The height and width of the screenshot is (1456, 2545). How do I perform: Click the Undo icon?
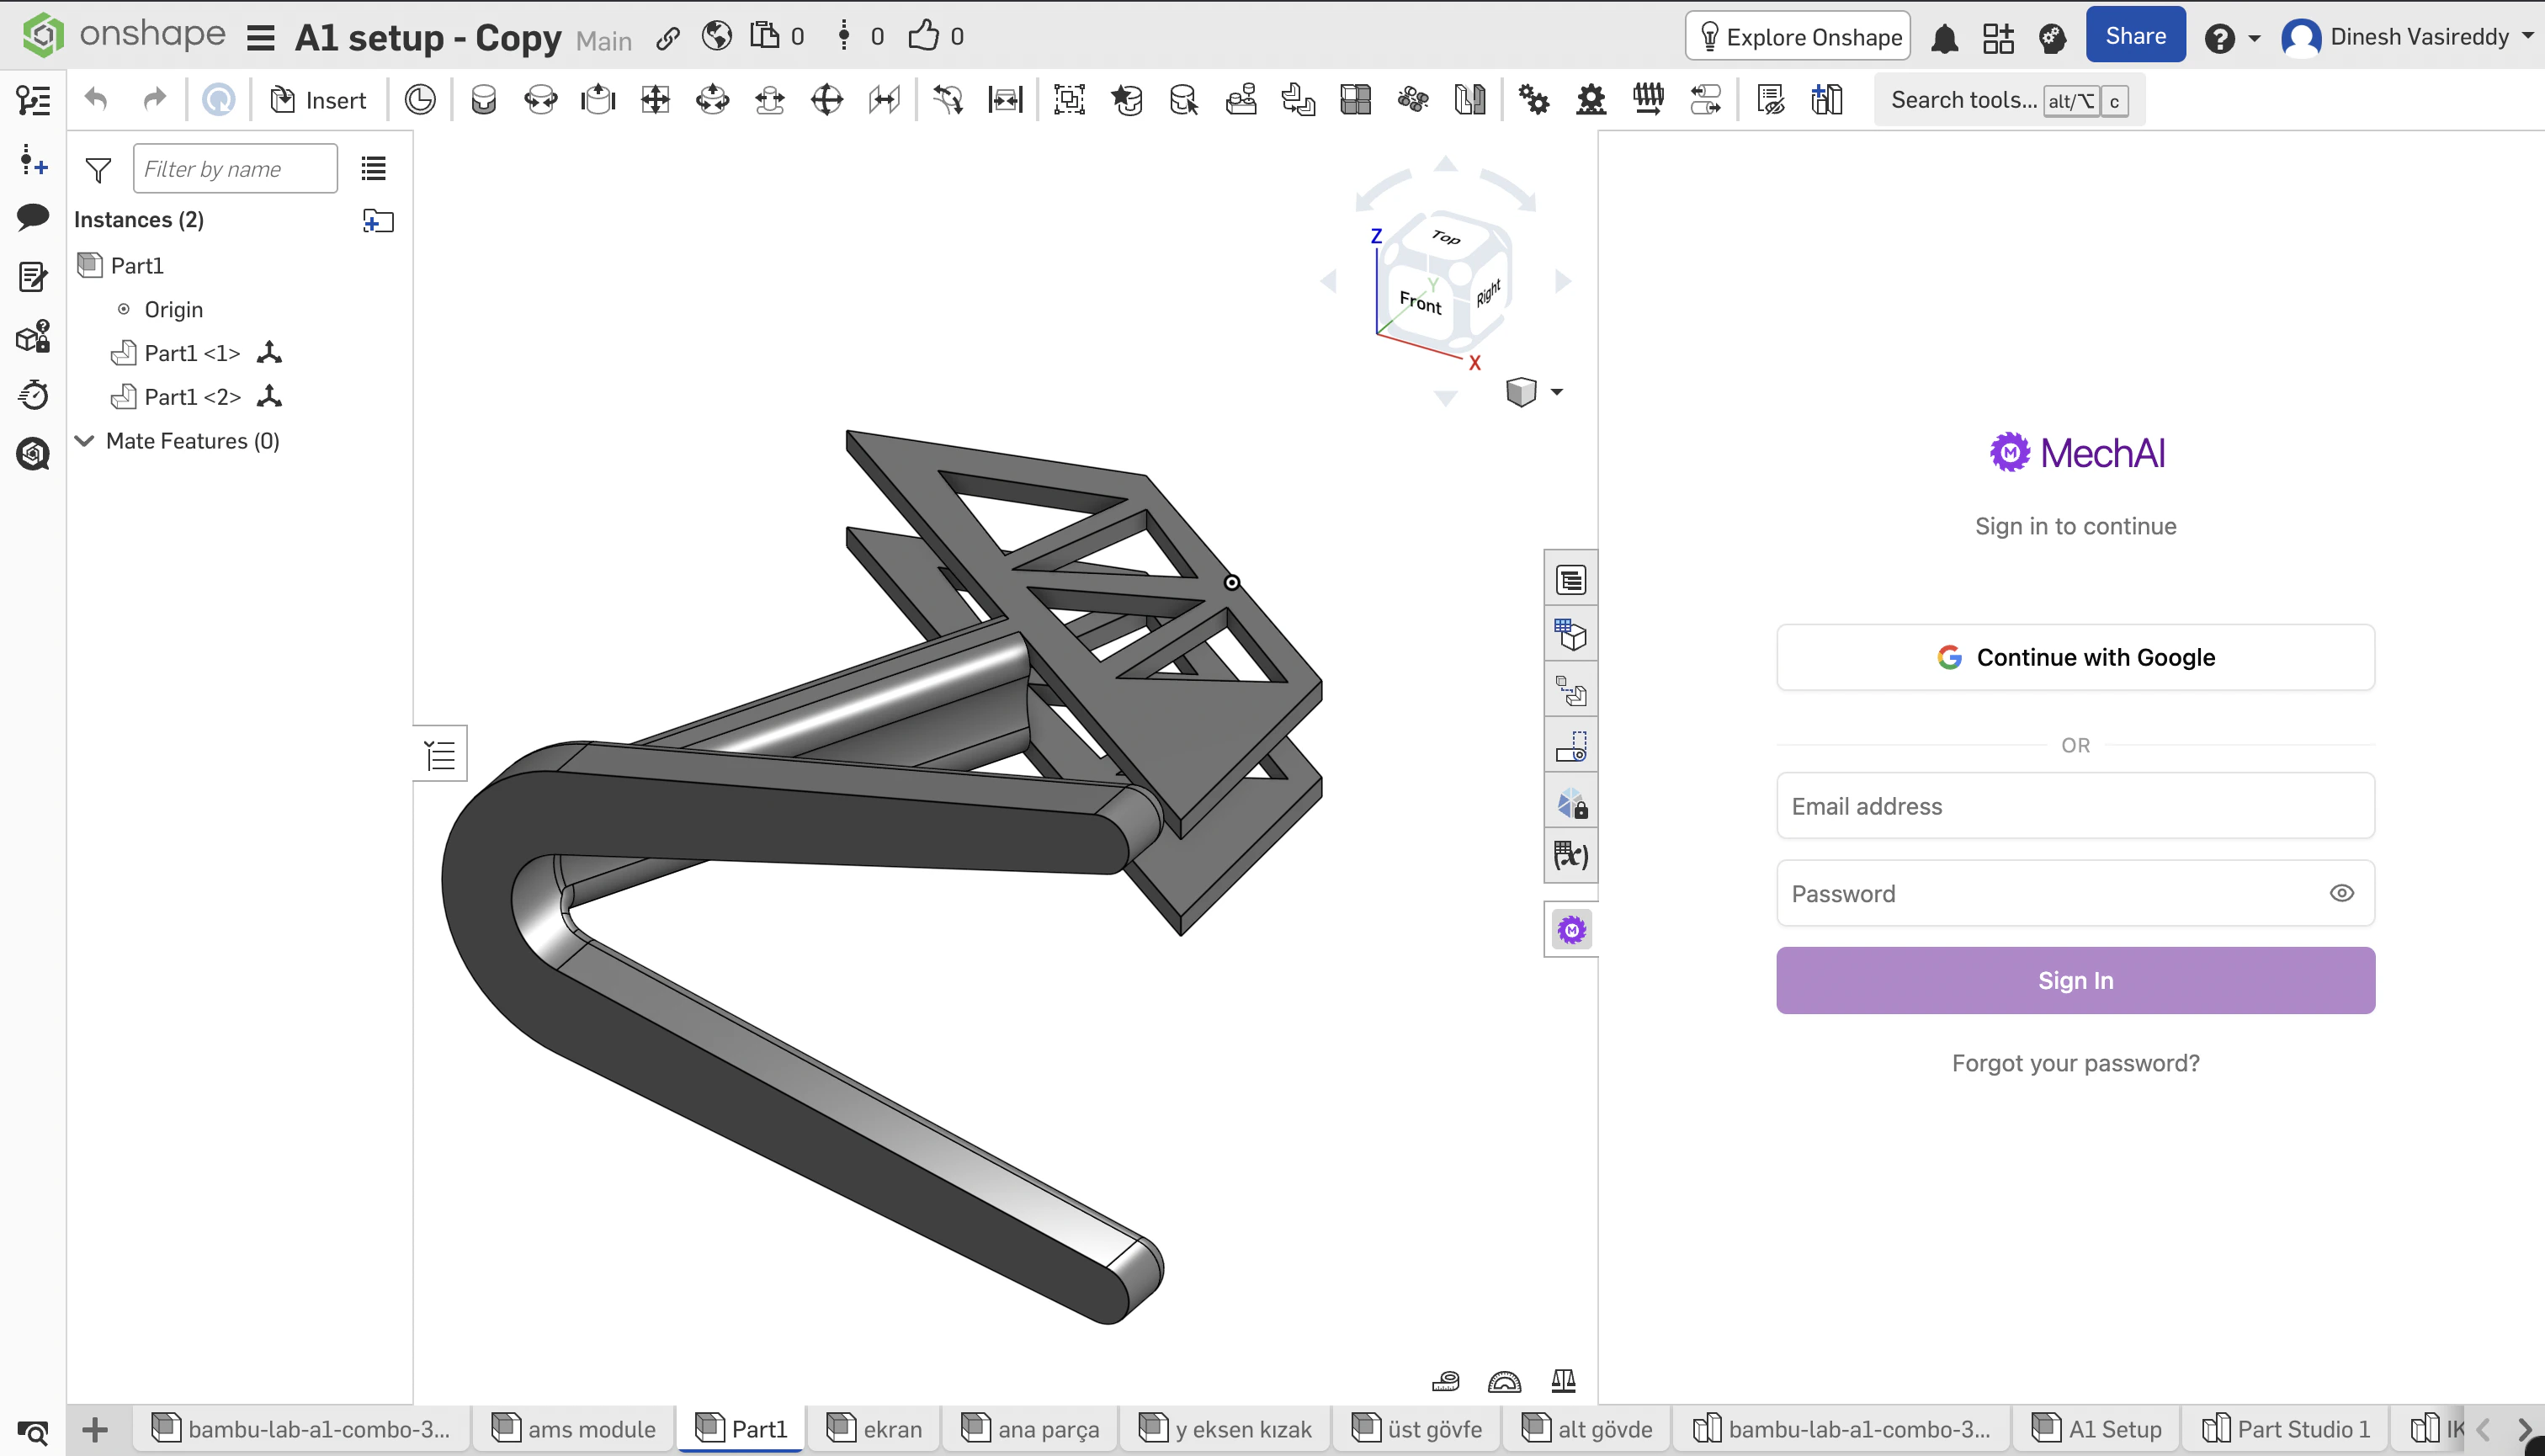click(93, 98)
